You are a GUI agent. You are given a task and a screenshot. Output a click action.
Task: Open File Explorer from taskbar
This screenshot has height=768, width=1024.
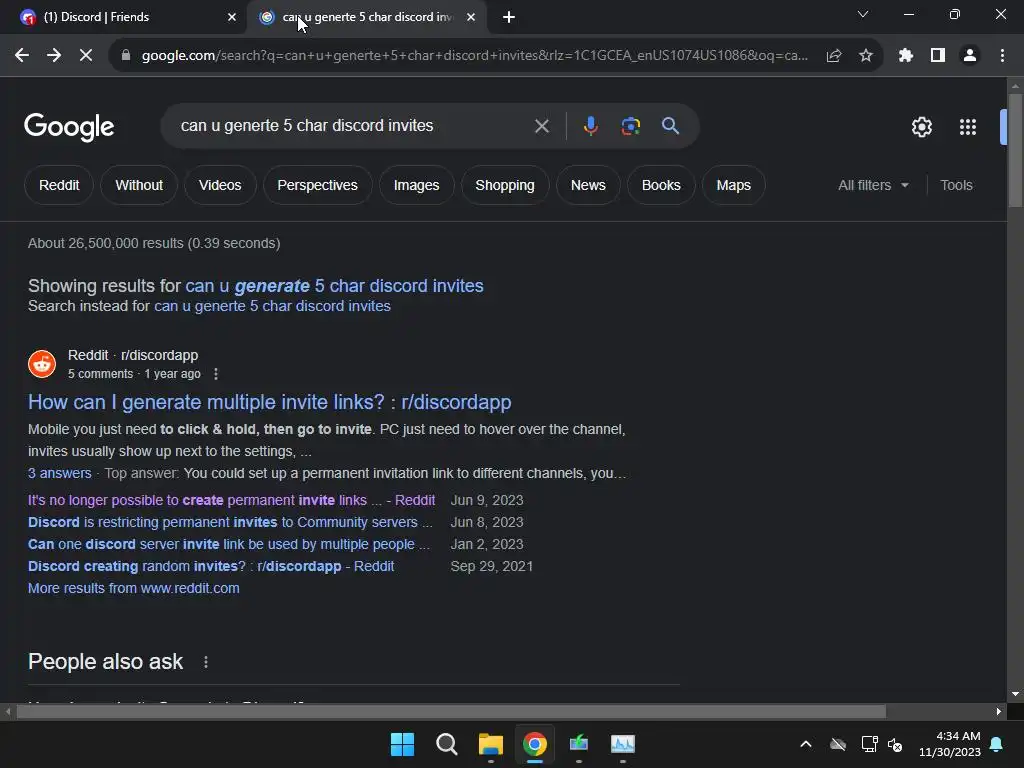[490, 744]
